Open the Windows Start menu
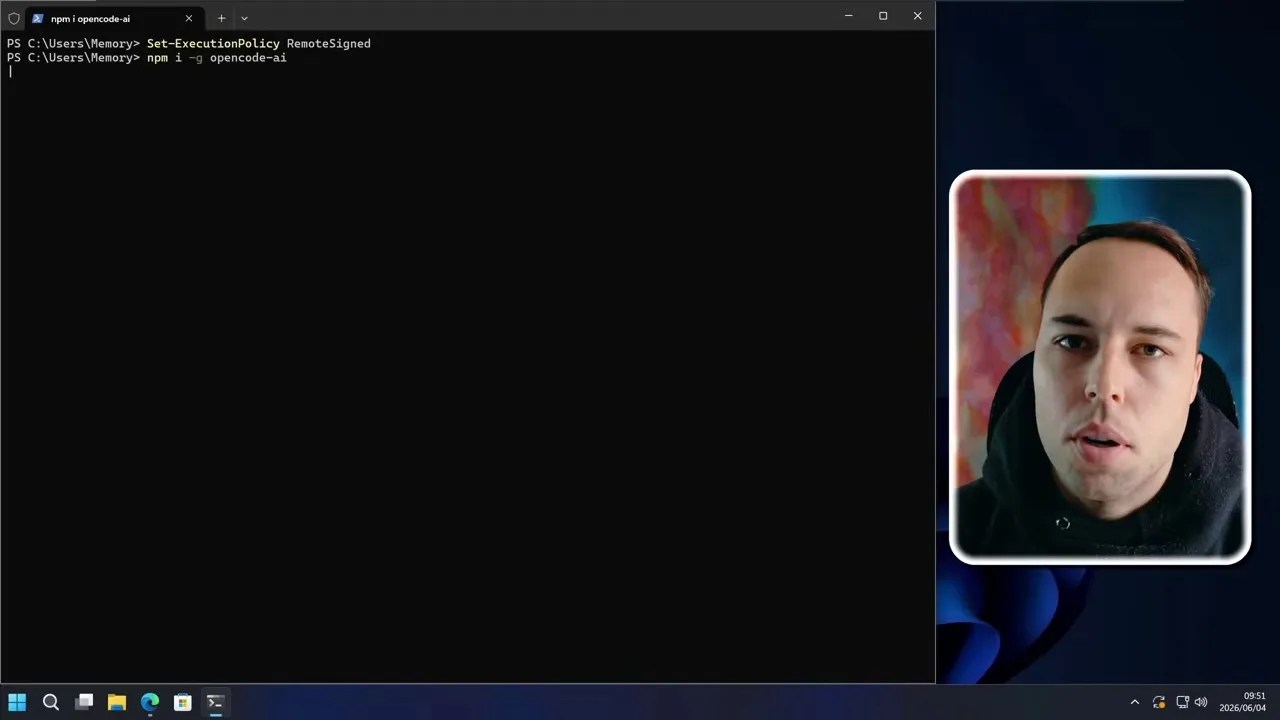1280x720 pixels. click(x=17, y=702)
